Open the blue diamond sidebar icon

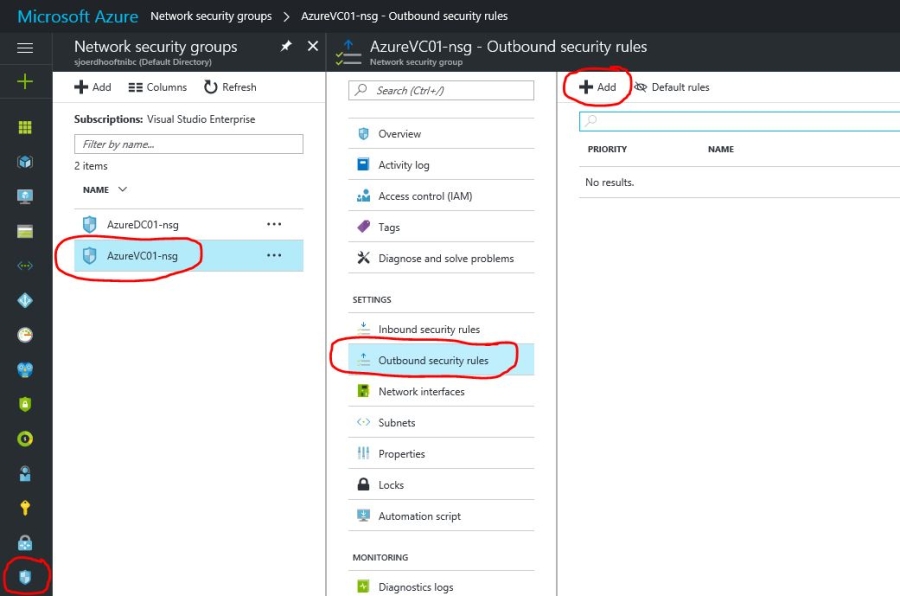point(25,300)
